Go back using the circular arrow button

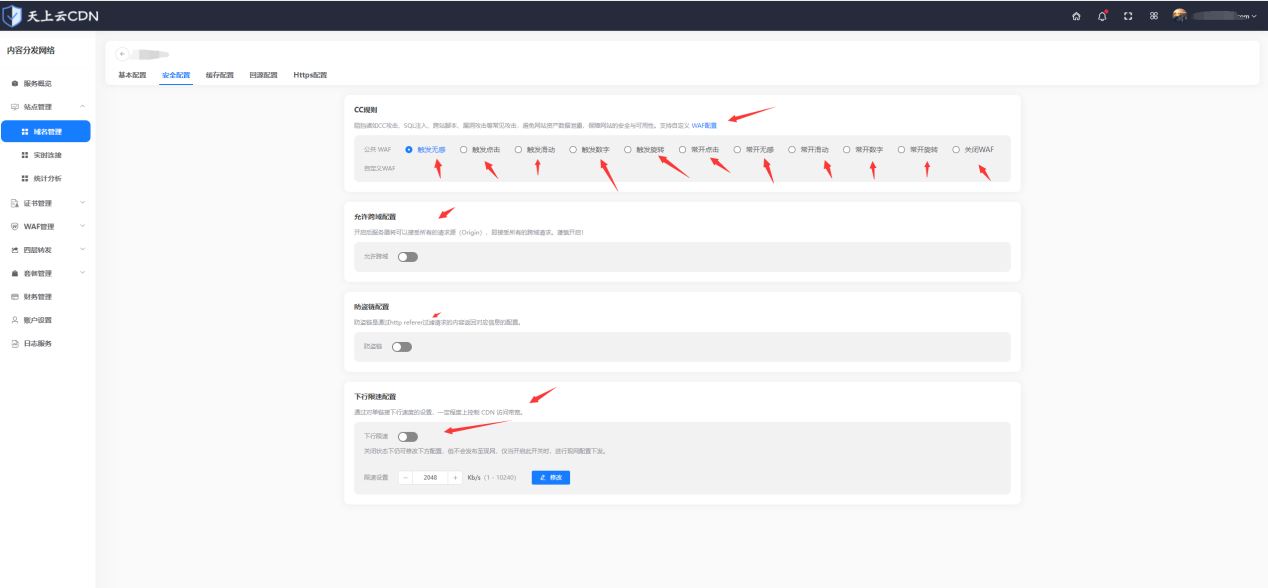[123, 54]
